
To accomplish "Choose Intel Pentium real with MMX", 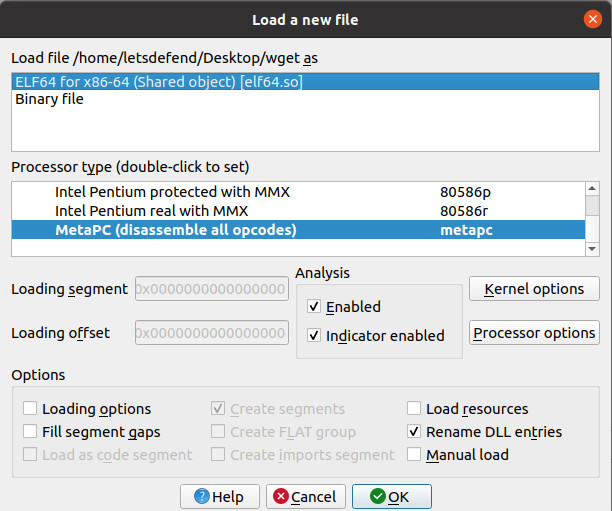I will (x=151, y=211).
